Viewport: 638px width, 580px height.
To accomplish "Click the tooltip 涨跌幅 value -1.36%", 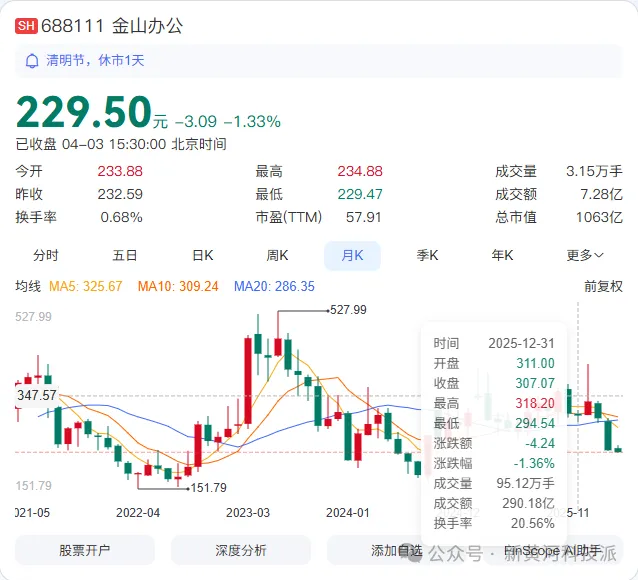I will 534,464.
